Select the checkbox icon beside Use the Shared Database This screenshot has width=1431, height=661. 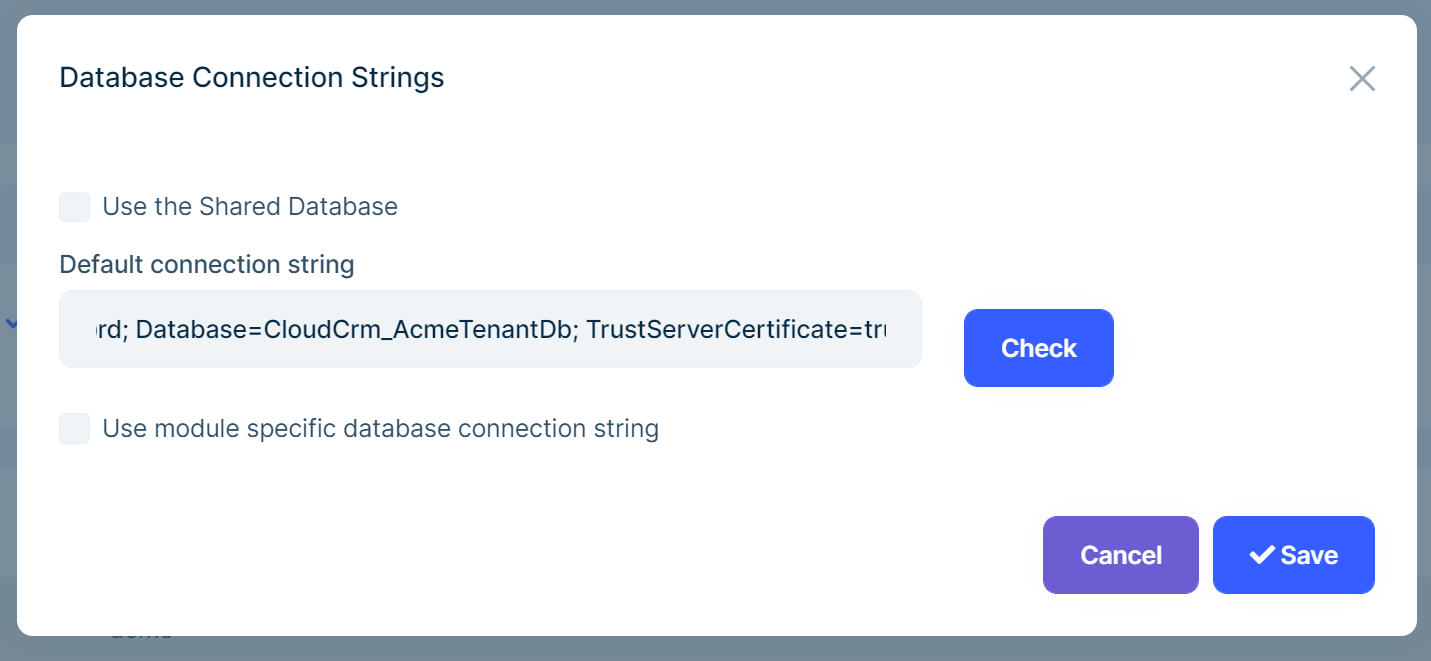coord(74,206)
